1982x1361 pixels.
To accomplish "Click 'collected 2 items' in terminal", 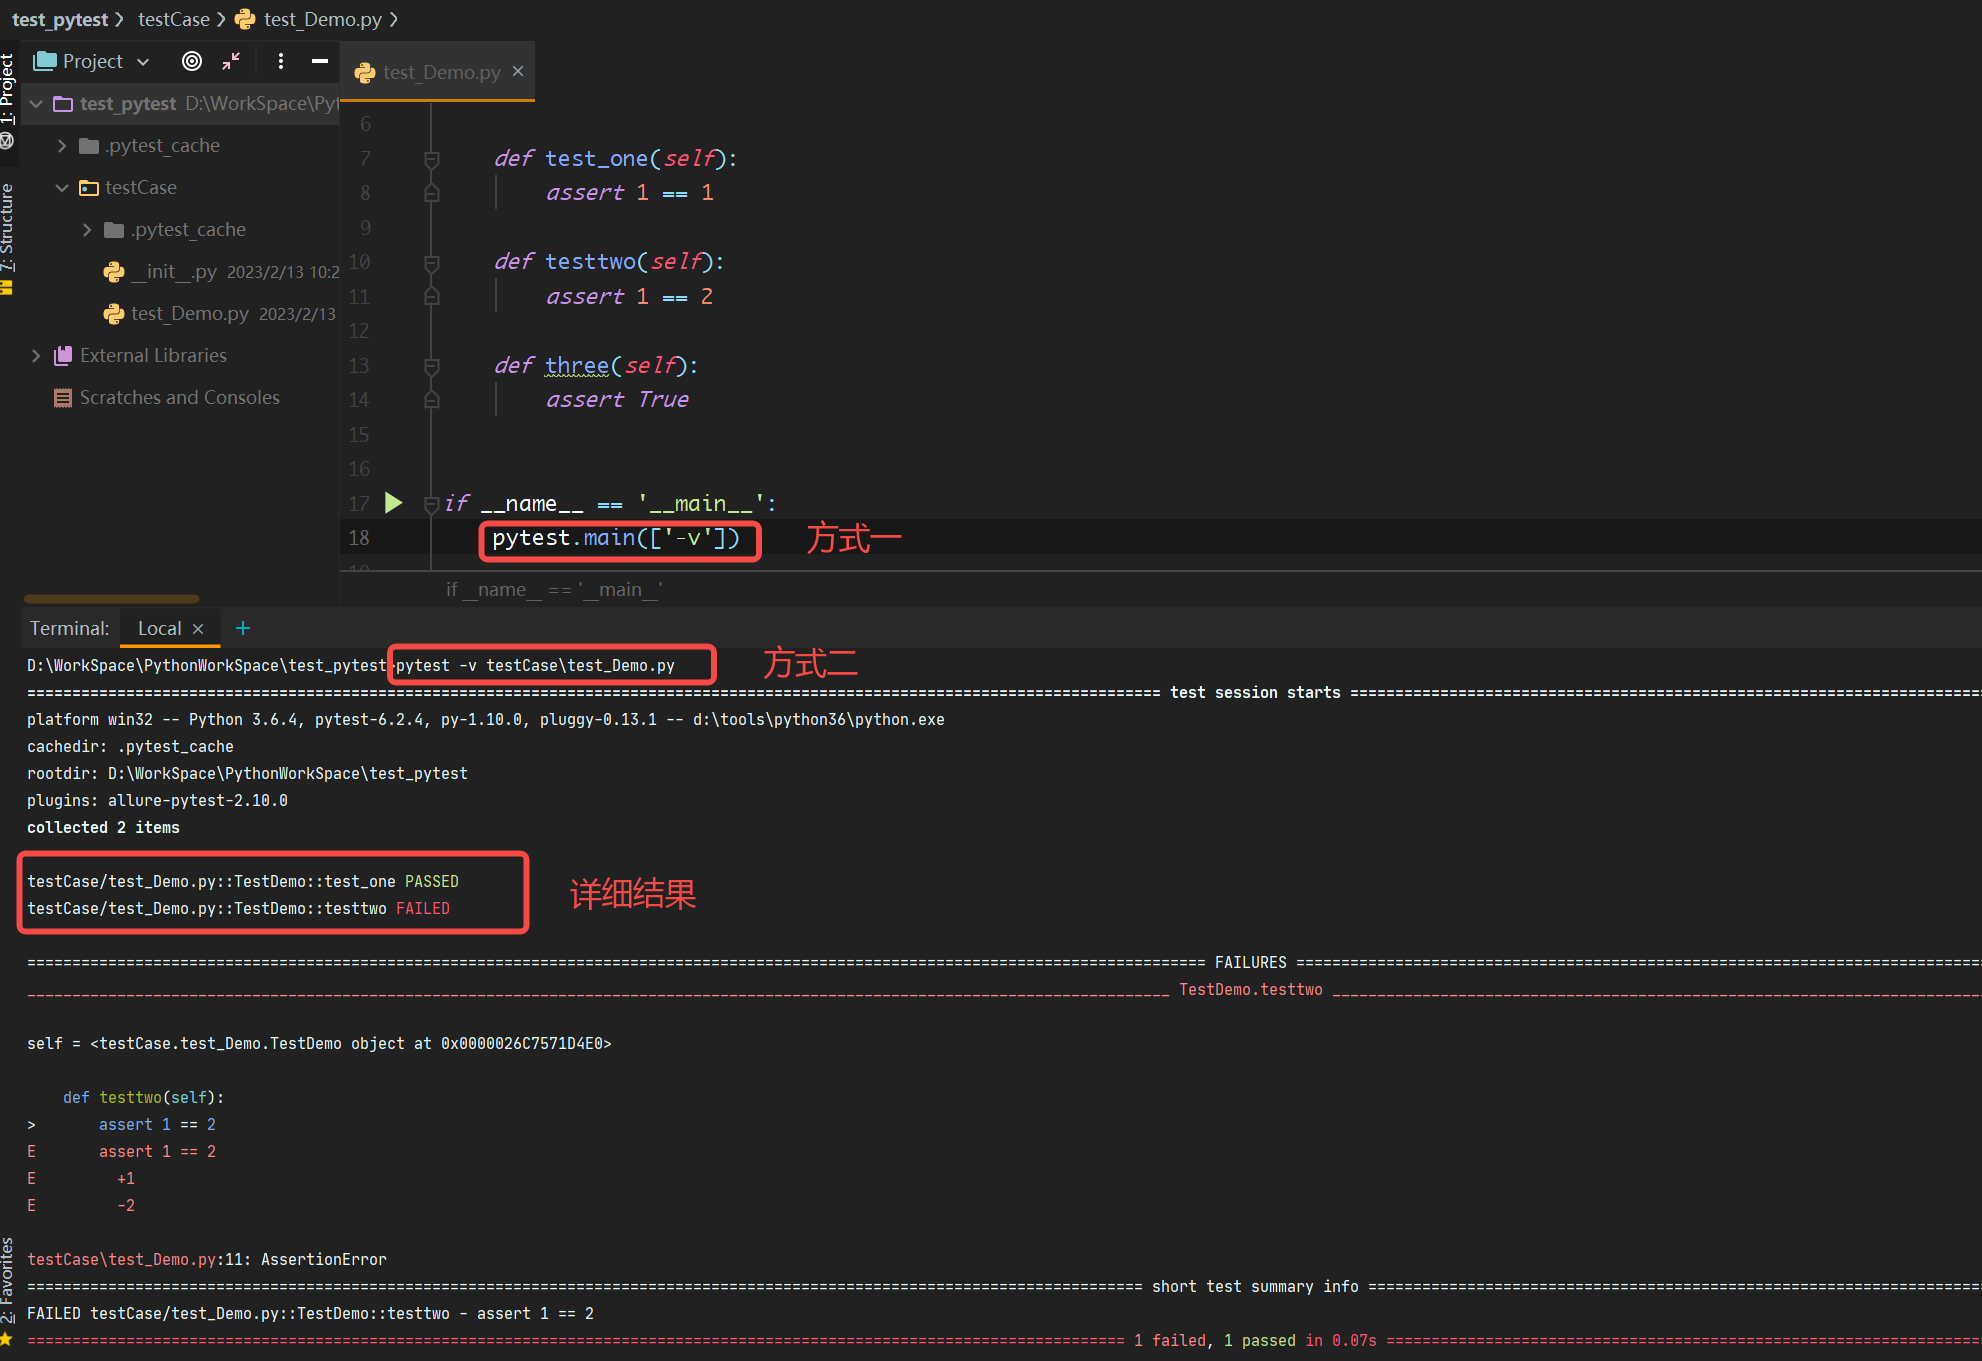I will click(x=103, y=827).
